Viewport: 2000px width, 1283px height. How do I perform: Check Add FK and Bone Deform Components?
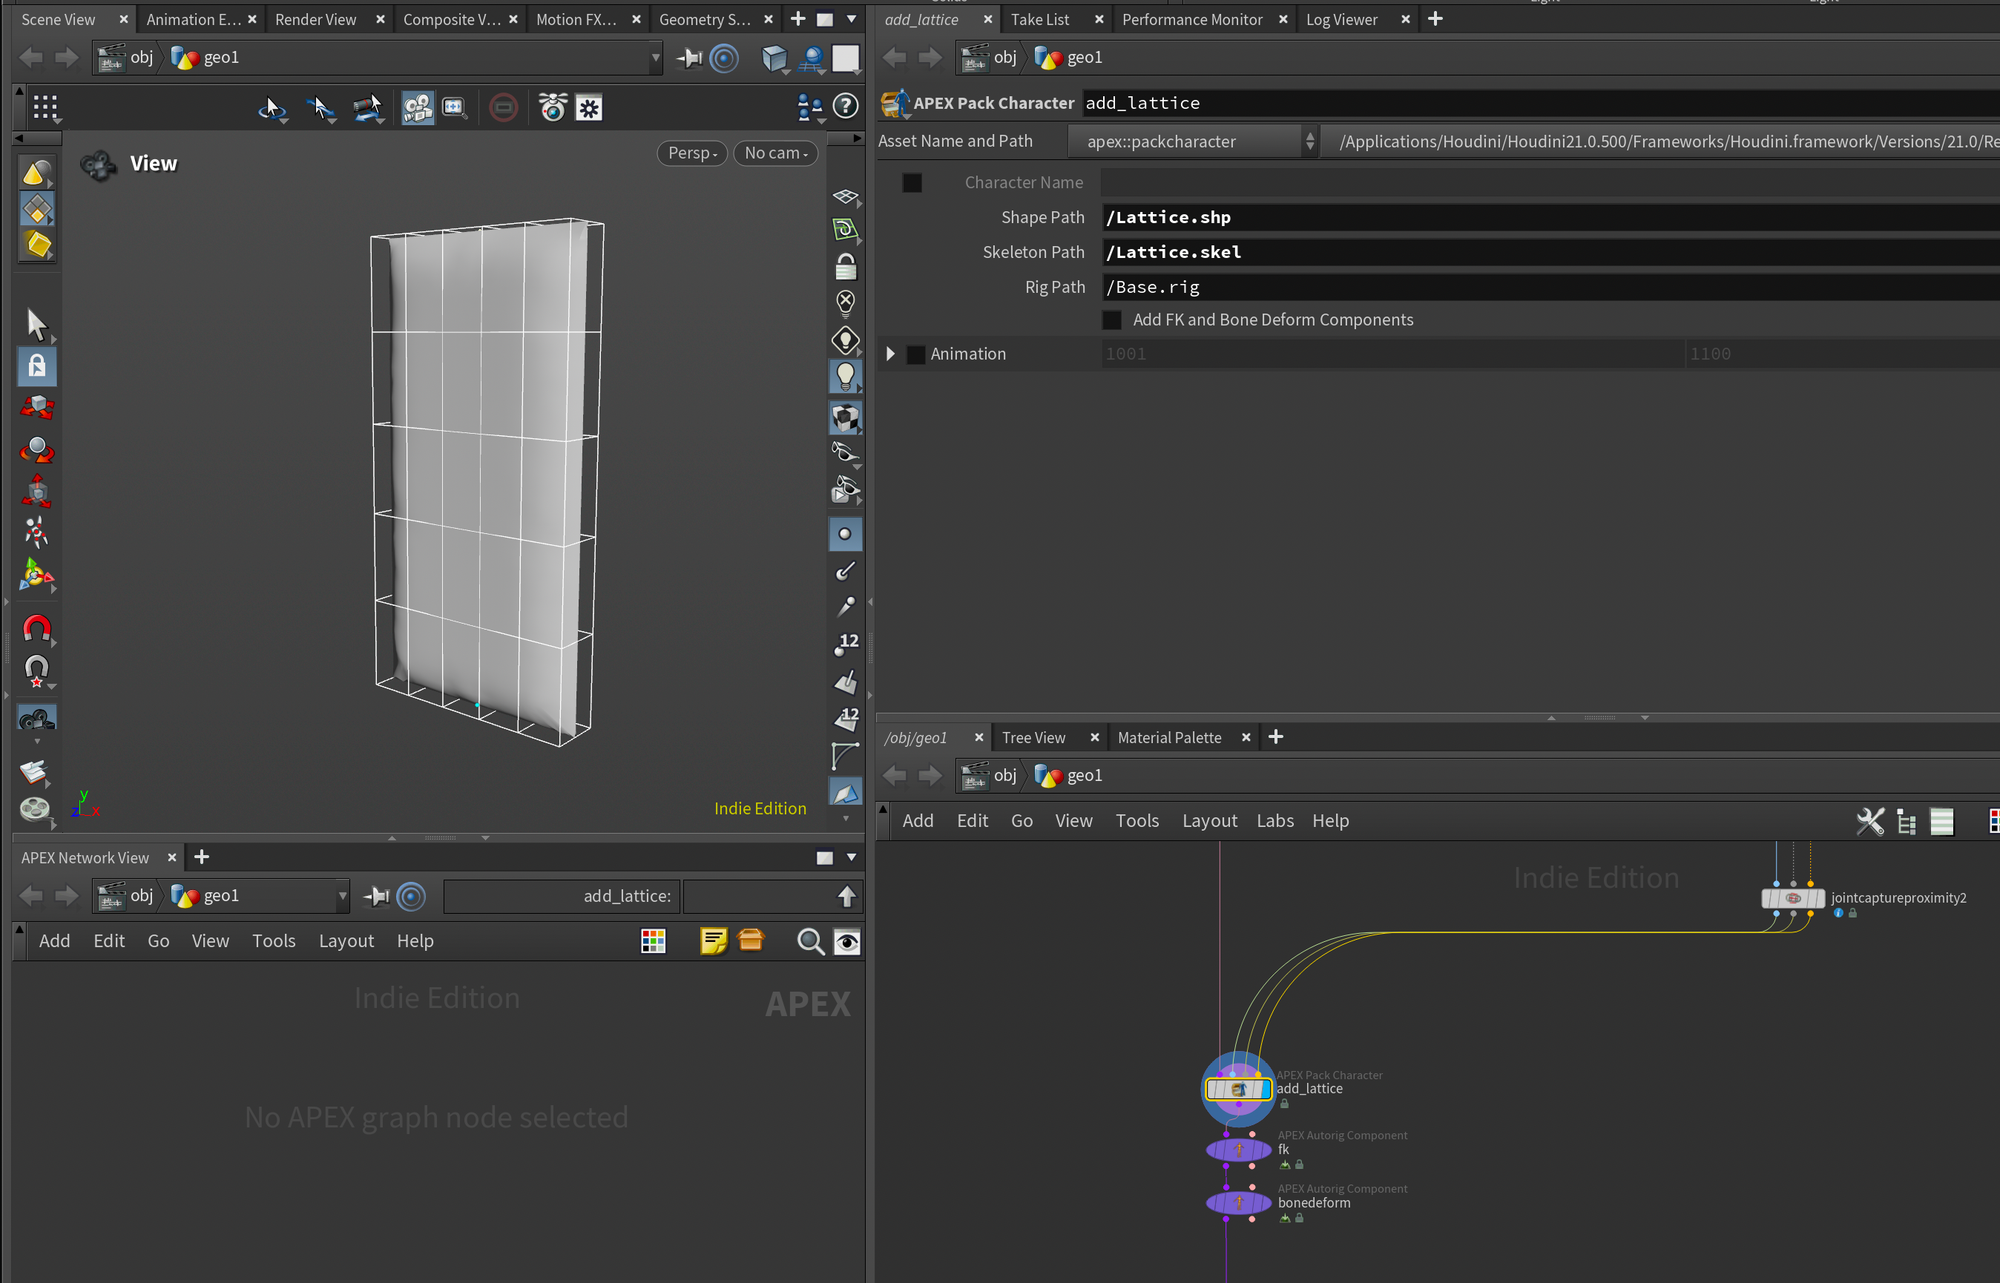point(1112,320)
